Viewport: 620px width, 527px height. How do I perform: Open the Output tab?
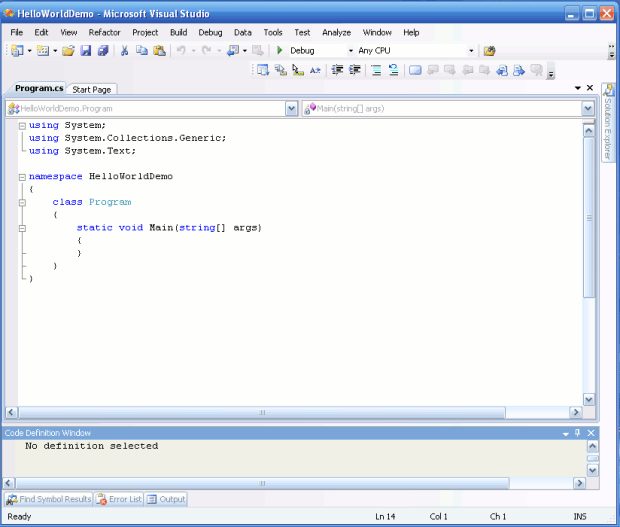pyautogui.click(x=166, y=499)
